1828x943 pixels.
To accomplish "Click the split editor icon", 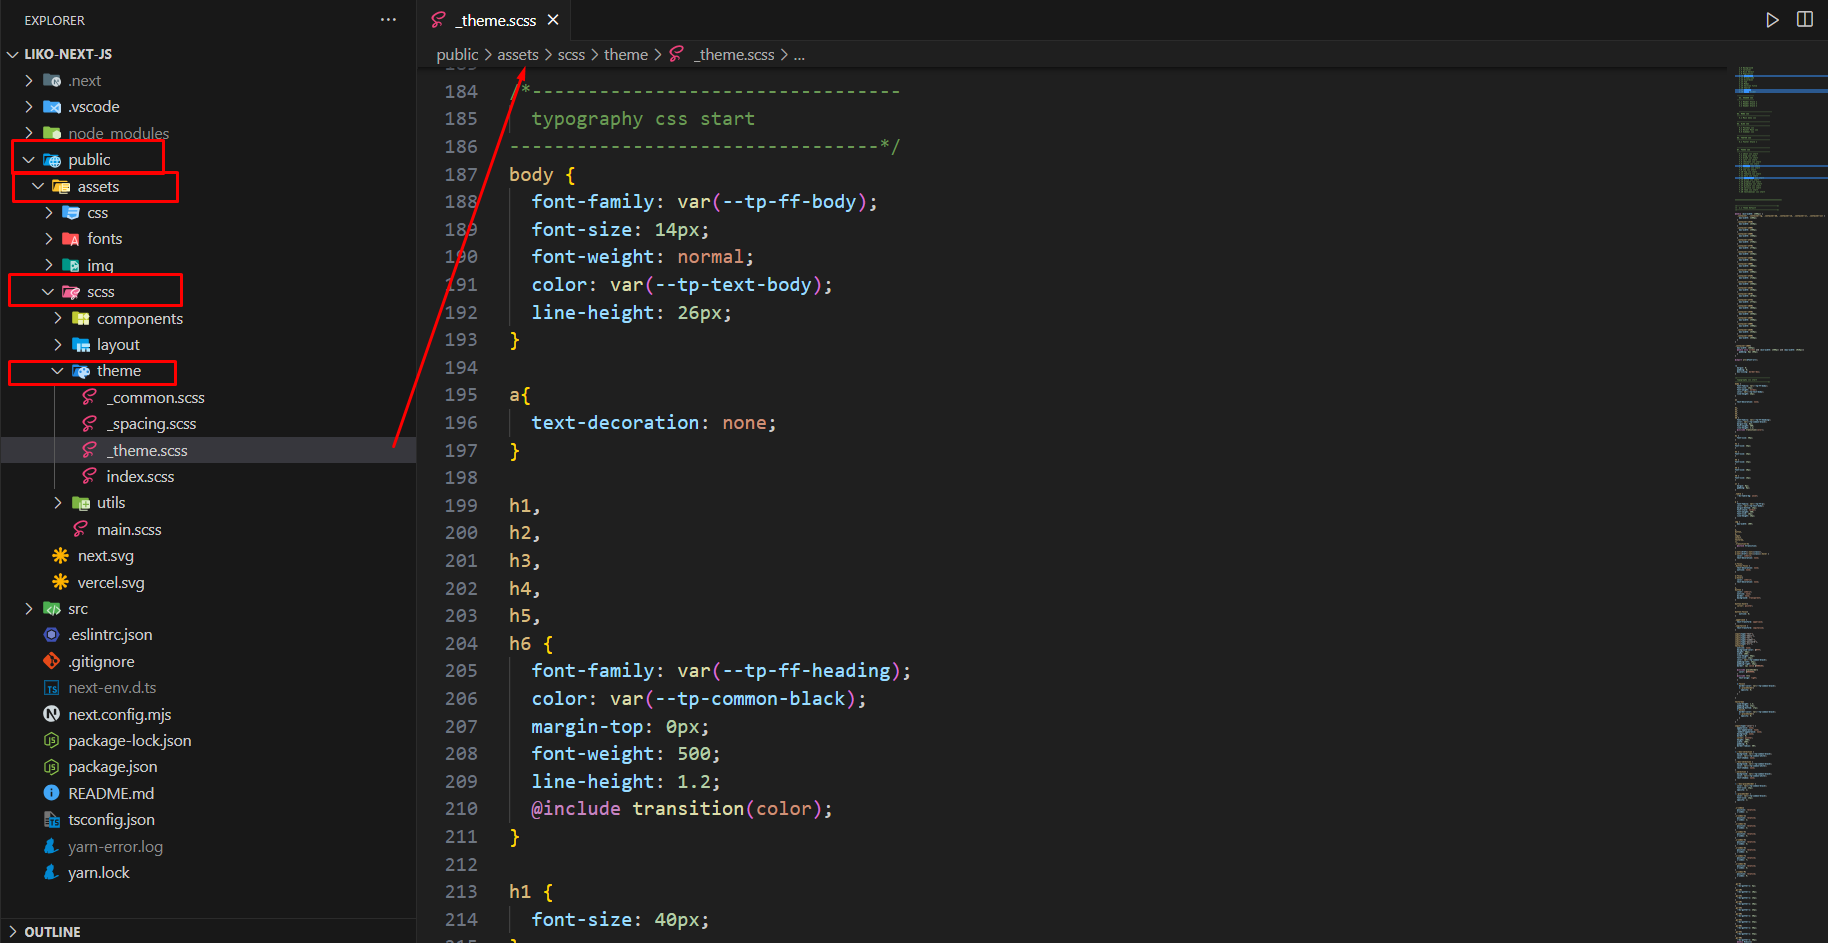I will click(1805, 20).
